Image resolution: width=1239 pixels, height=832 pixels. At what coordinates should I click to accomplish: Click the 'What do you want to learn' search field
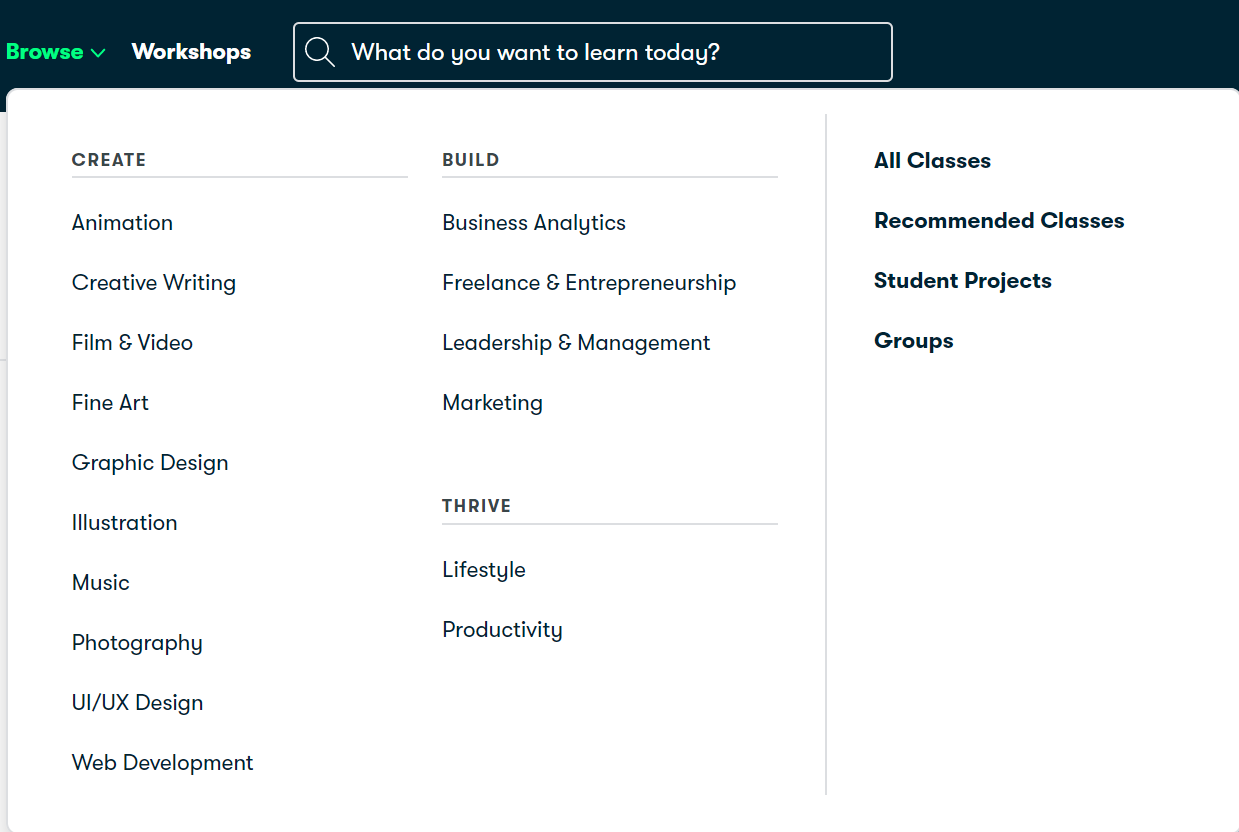click(x=610, y=52)
